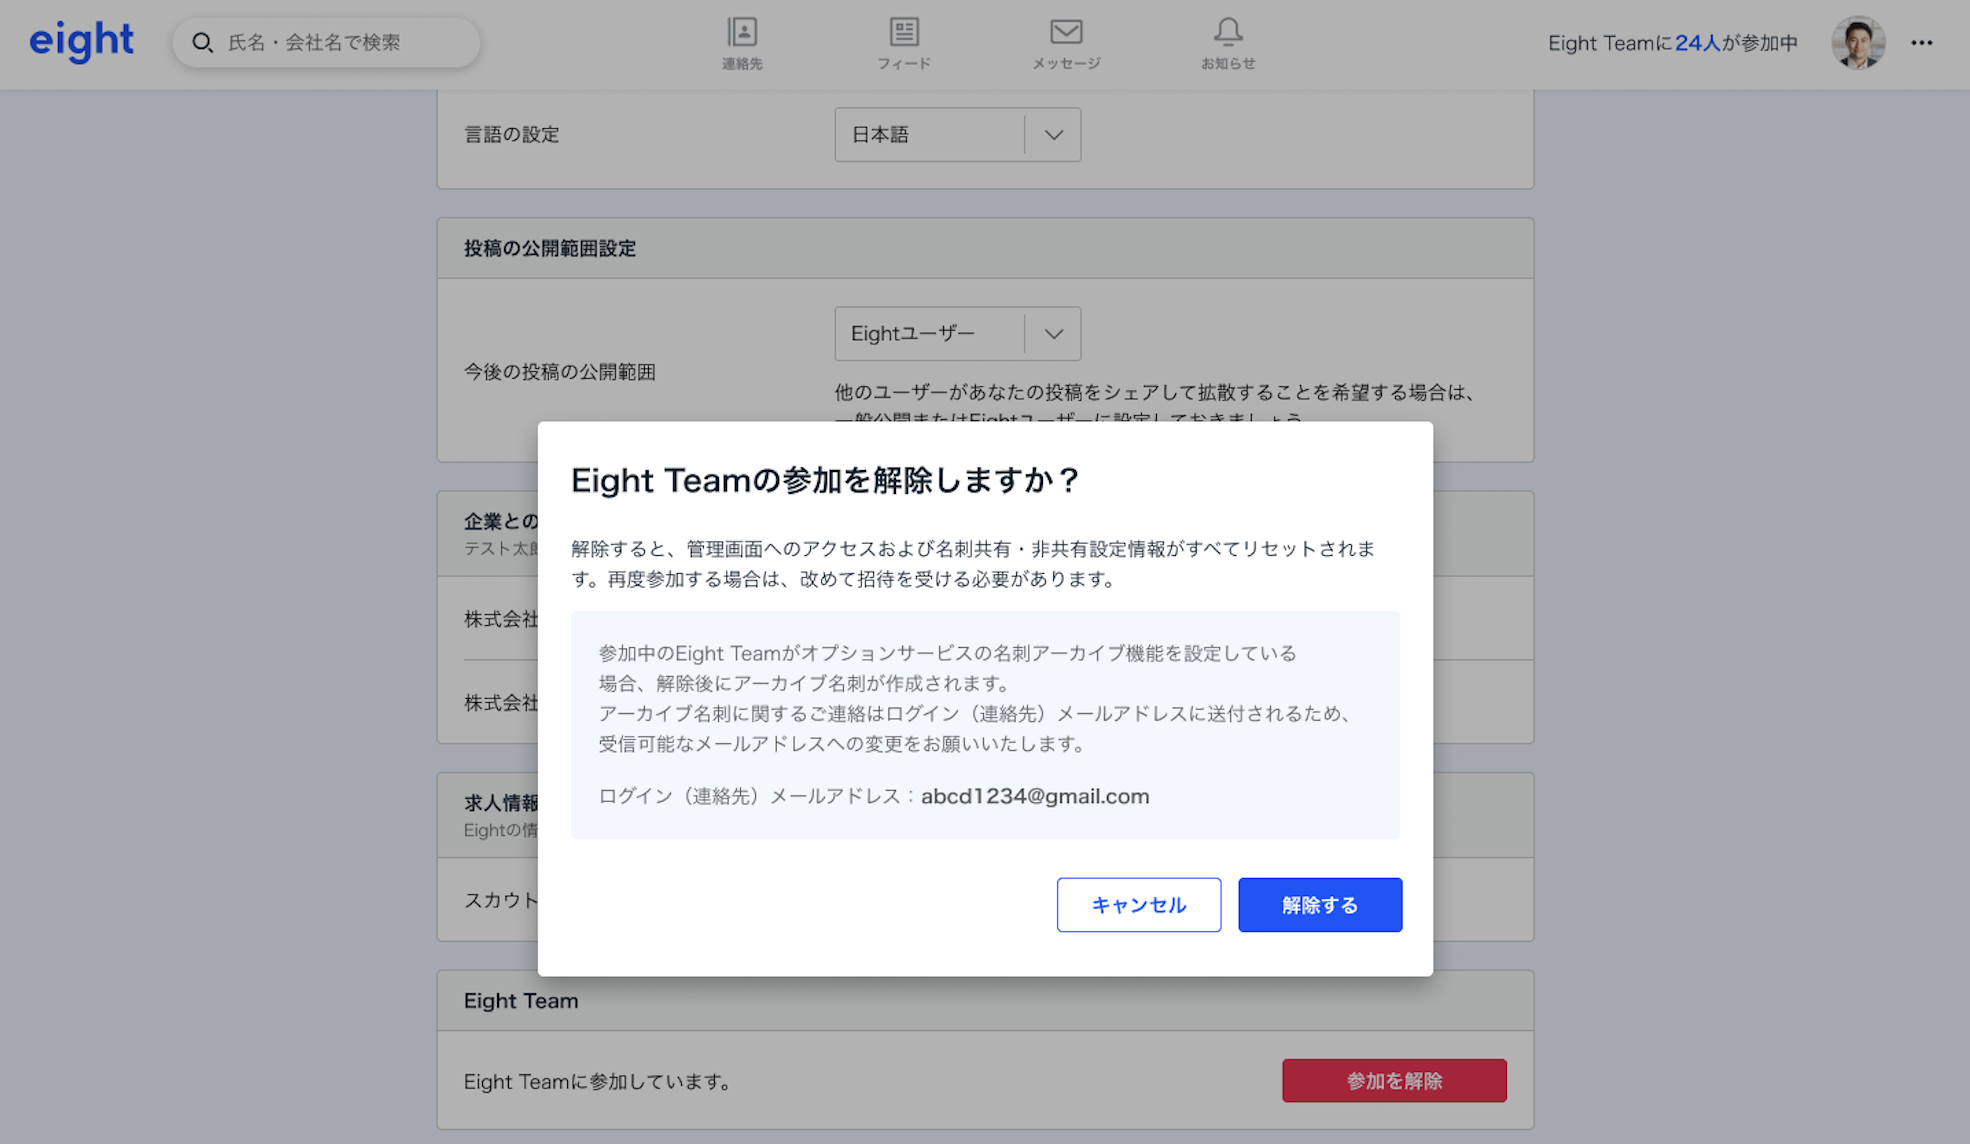Screen dimensions: 1970x1144
Task: Click the red 参加を解除 button
Action: [1393, 1081]
